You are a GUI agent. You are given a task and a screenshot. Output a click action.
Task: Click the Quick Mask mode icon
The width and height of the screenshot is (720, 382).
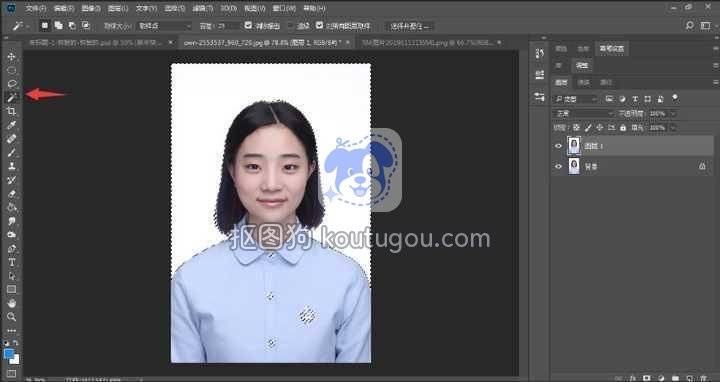[x=11, y=373]
